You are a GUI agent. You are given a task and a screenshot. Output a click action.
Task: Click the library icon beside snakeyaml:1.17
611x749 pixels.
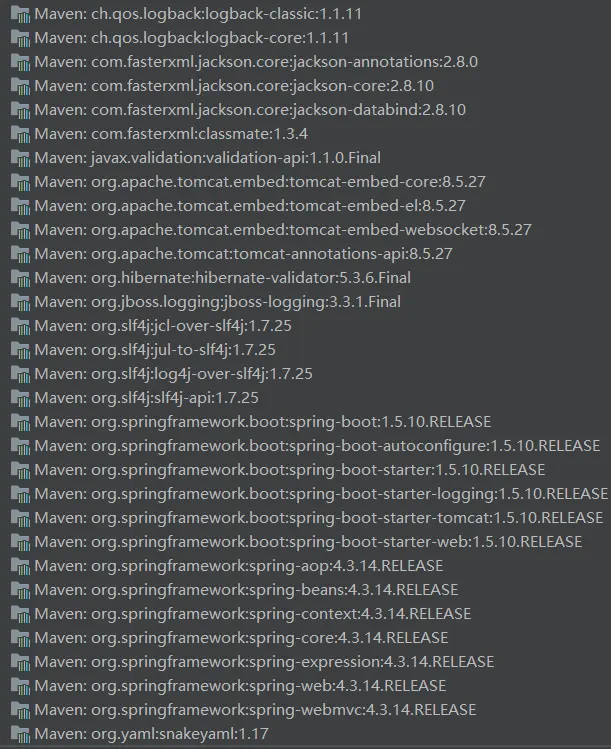click(x=20, y=734)
